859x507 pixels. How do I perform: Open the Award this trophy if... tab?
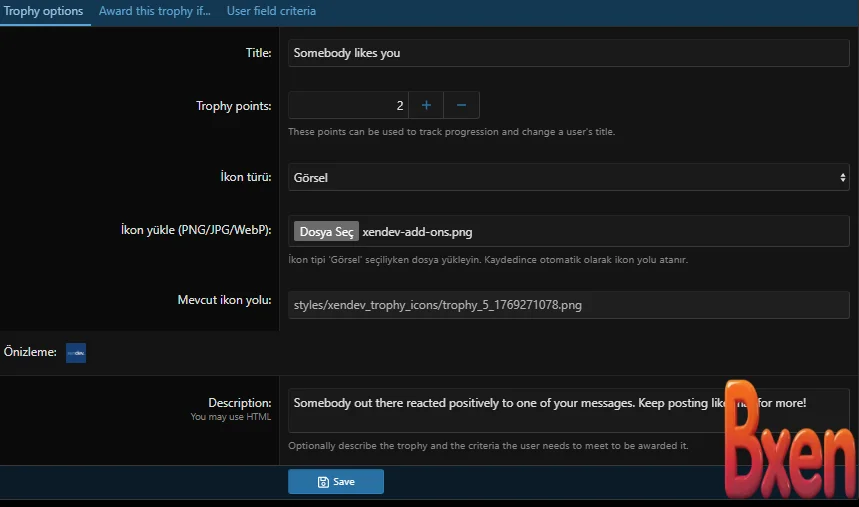[x=154, y=11]
